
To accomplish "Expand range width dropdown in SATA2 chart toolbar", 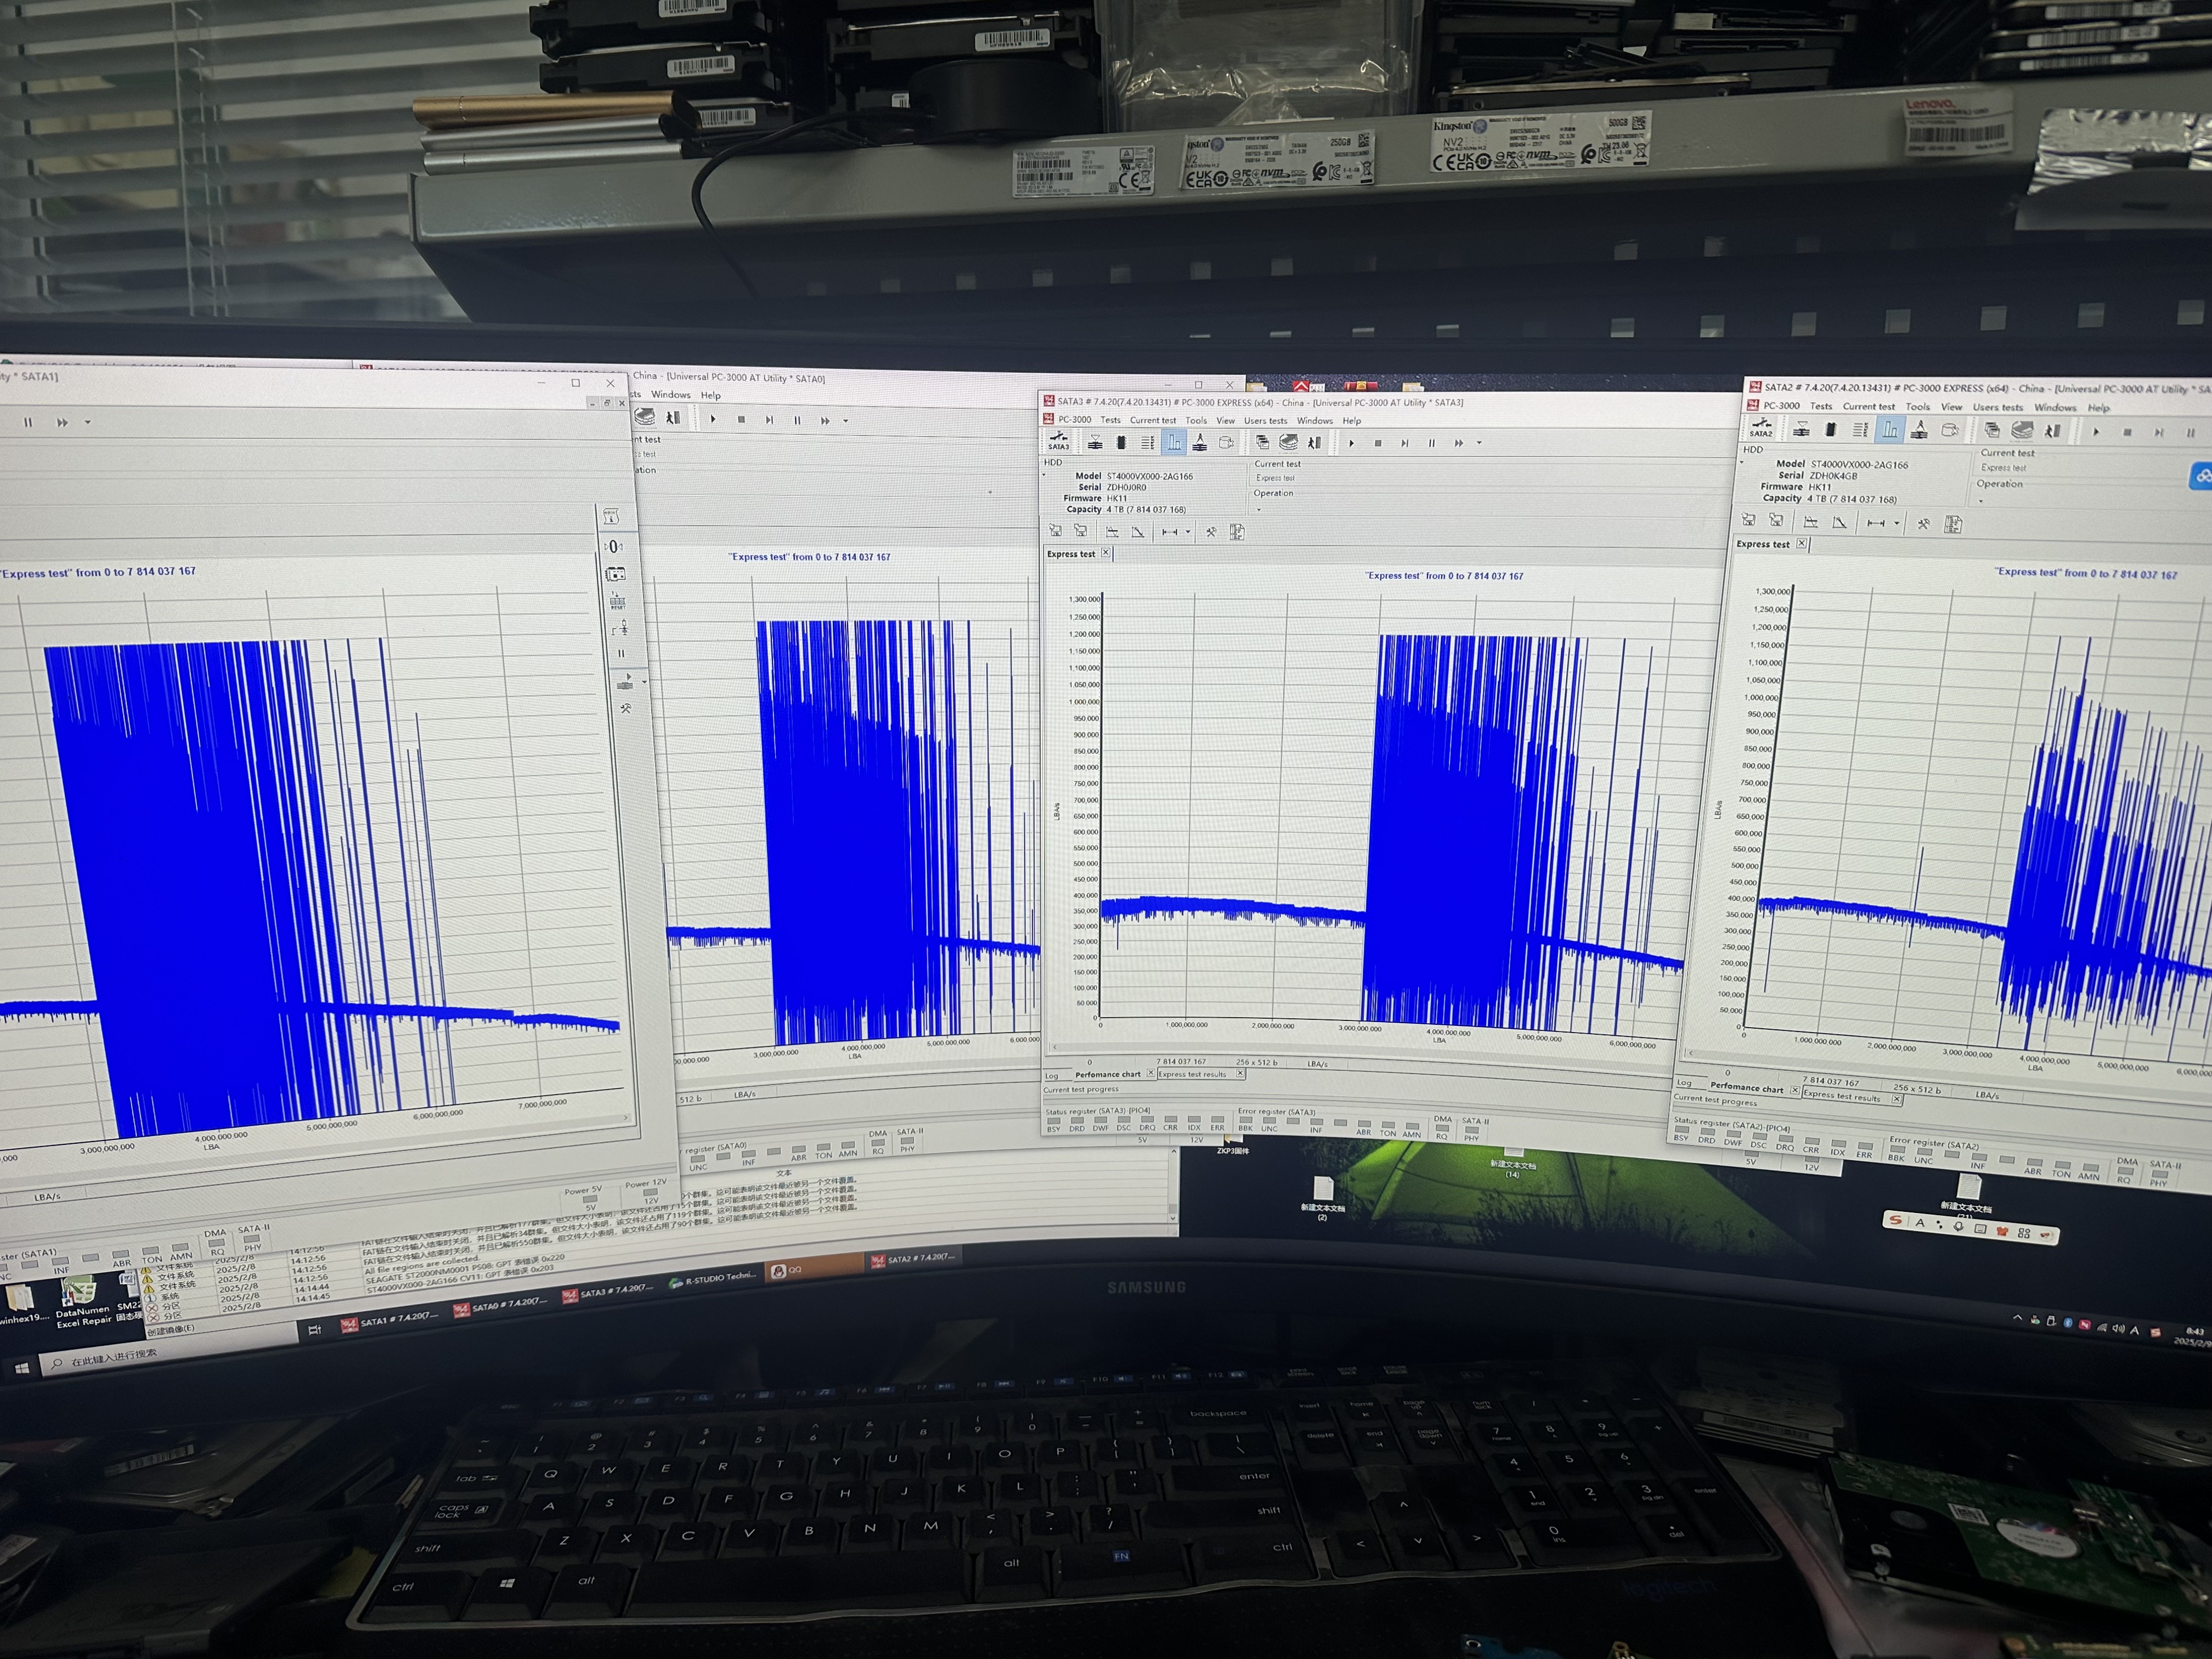I will 1896,523.
